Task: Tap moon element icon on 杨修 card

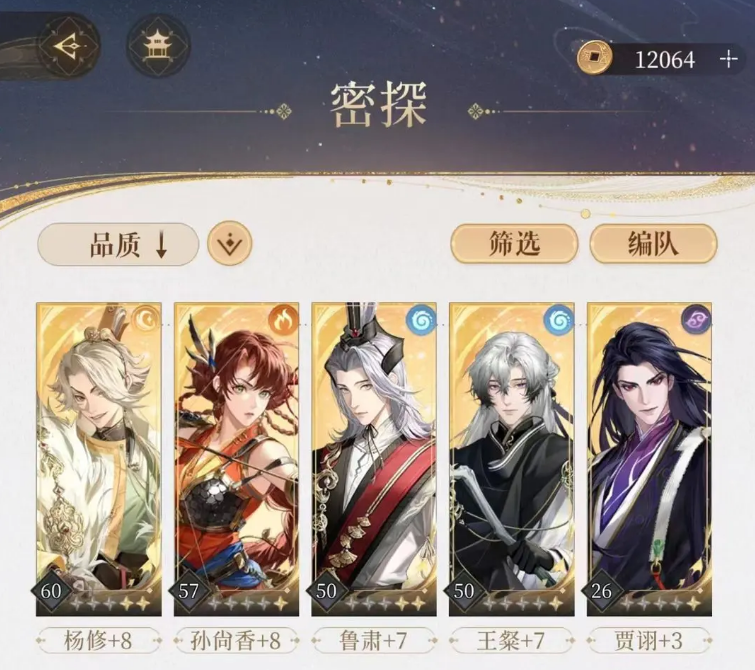Action: 146,319
